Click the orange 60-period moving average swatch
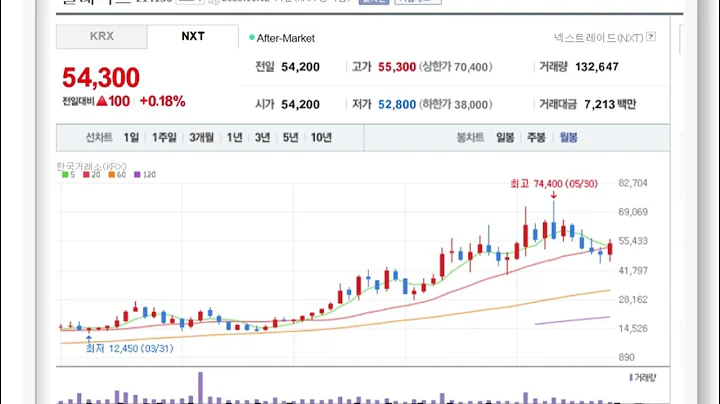 [x=112, y=174]
